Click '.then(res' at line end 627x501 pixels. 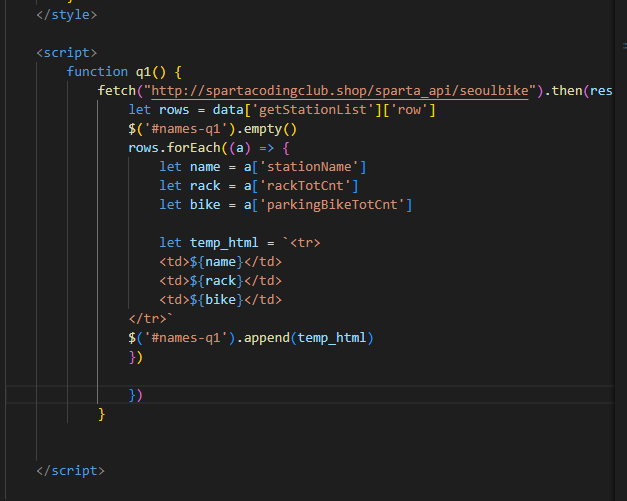click(578, 91)
